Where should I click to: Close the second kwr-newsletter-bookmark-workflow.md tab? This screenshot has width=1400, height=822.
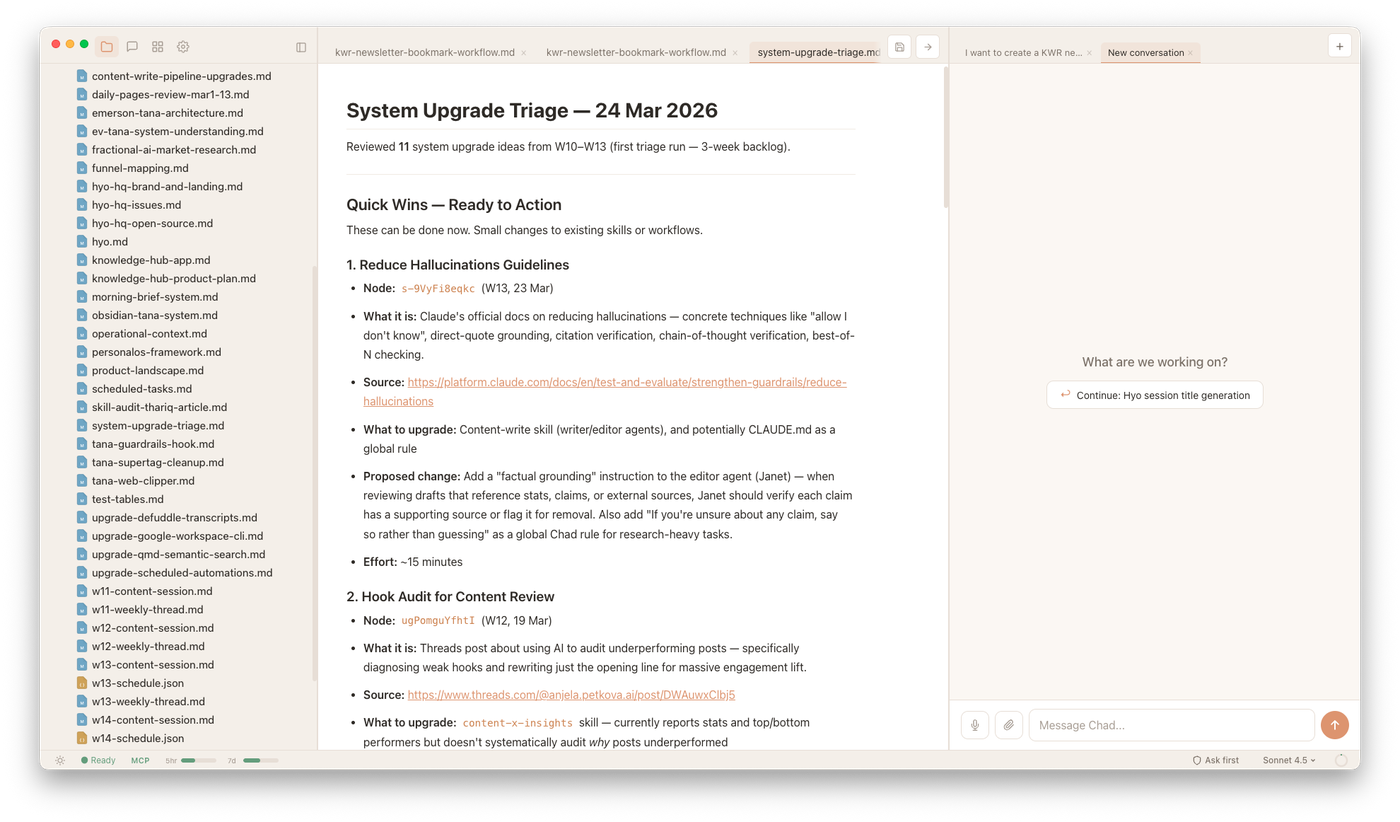click(735, 53)
